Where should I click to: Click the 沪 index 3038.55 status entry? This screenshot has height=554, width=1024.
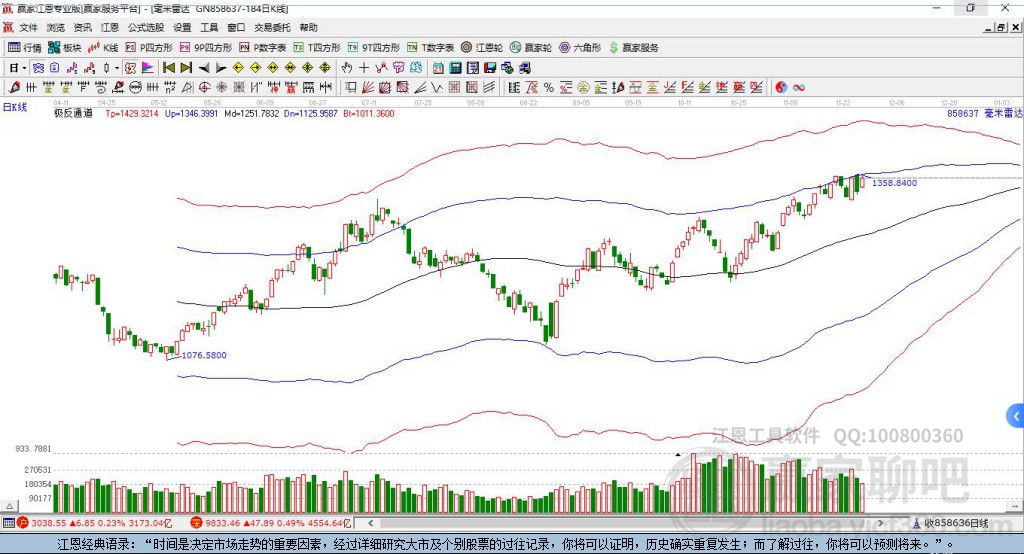94,523
